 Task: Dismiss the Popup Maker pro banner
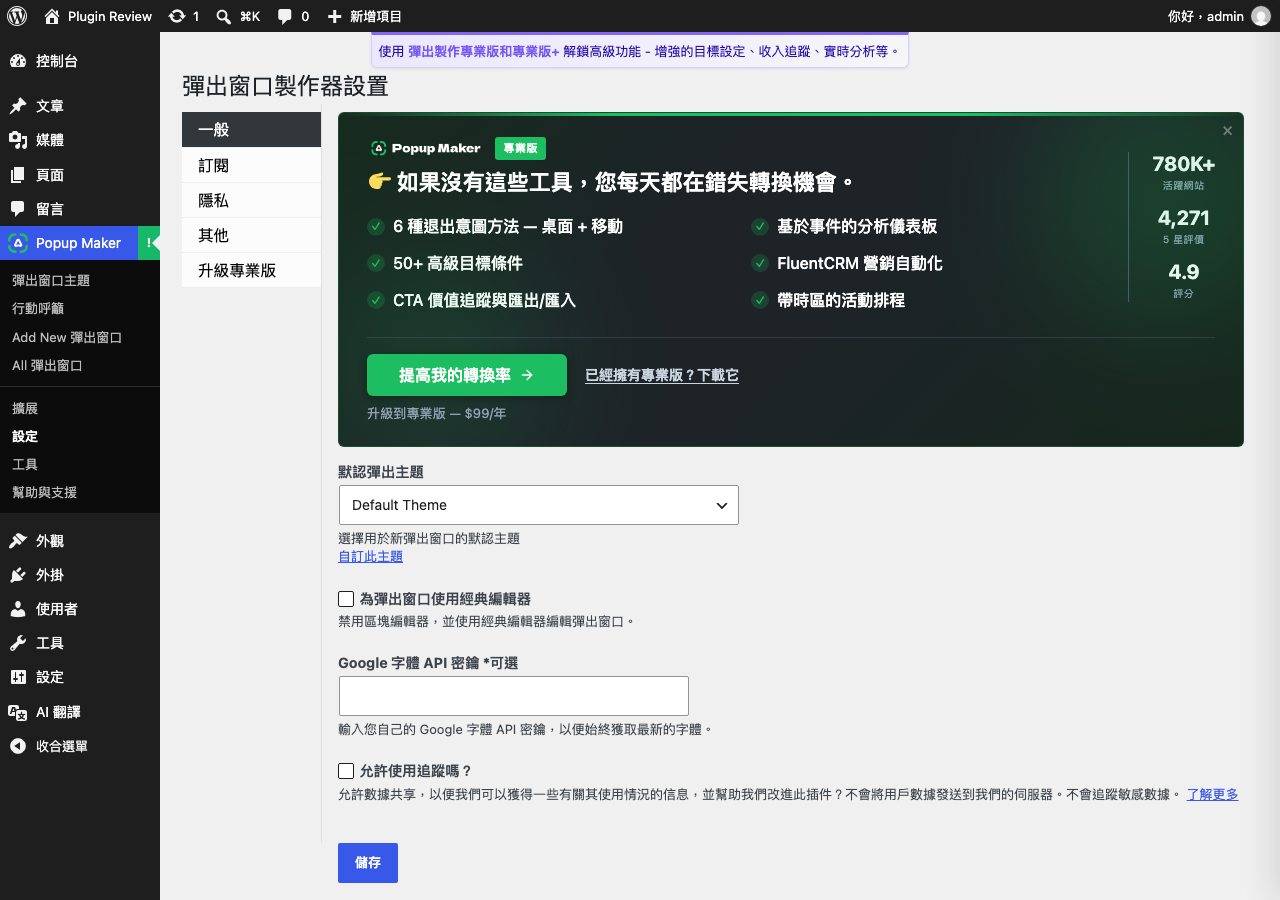[x=1227, y=131]
